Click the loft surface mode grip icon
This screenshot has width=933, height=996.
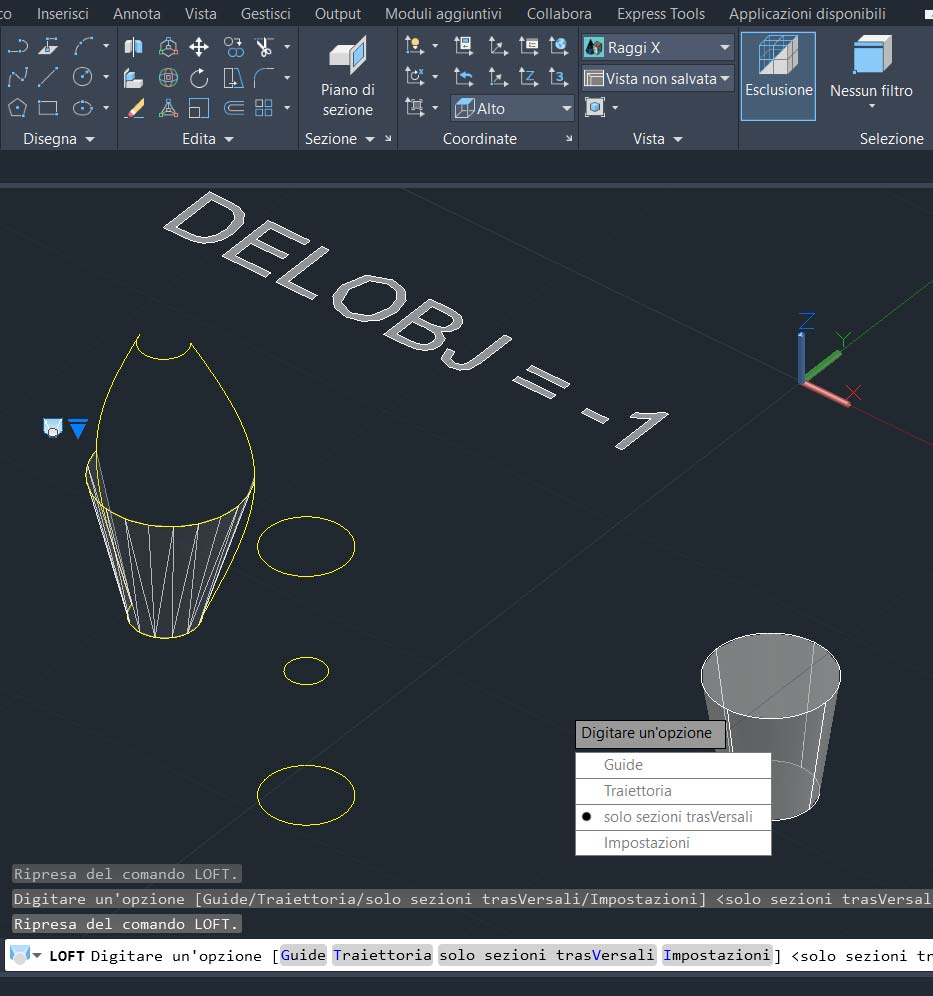(53, 428)
